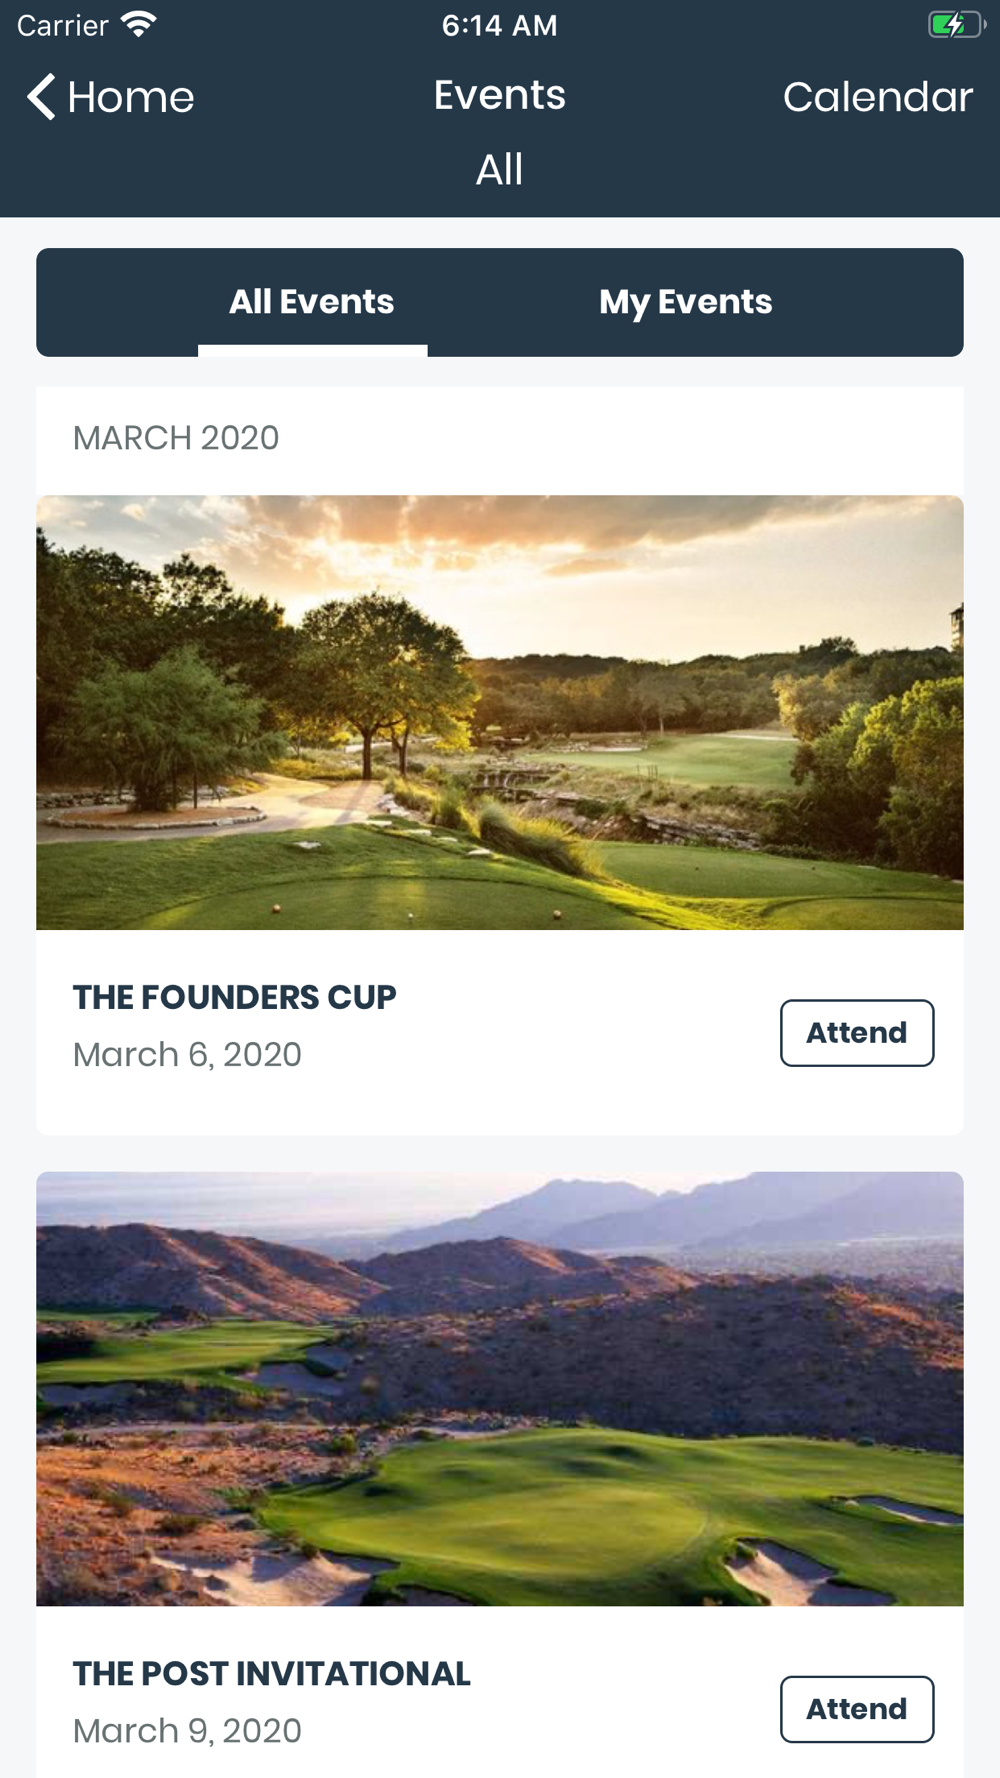Screen dimensions: 1000x1778
Task: Attend The Founders Cup event
Action: click(857, 1033)
